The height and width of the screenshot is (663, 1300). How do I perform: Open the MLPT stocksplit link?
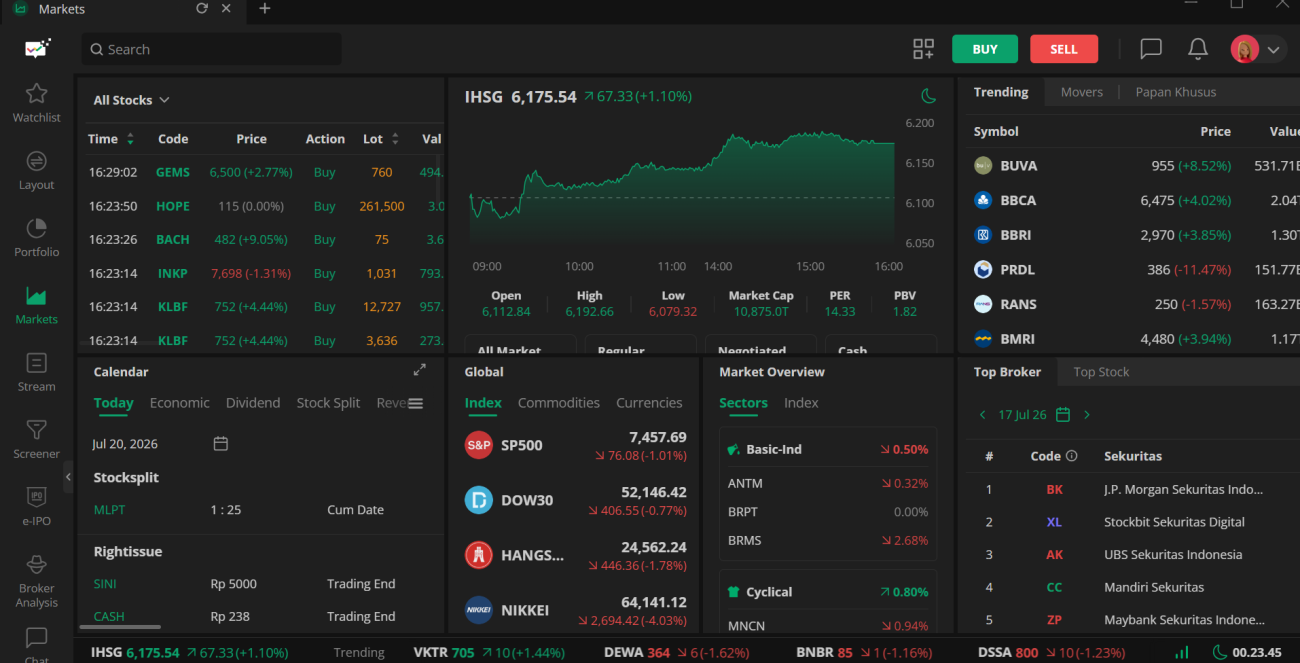click(109, 510)
